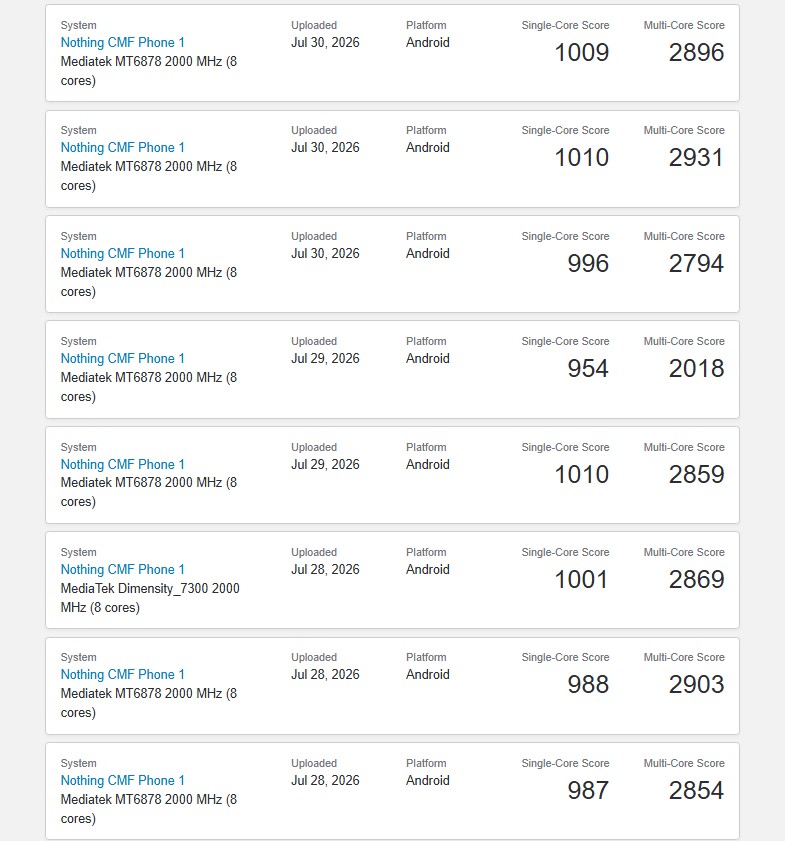Click the 2018 multi-core score value
This screenshot has height=841, width=785.
click(696, 368)
